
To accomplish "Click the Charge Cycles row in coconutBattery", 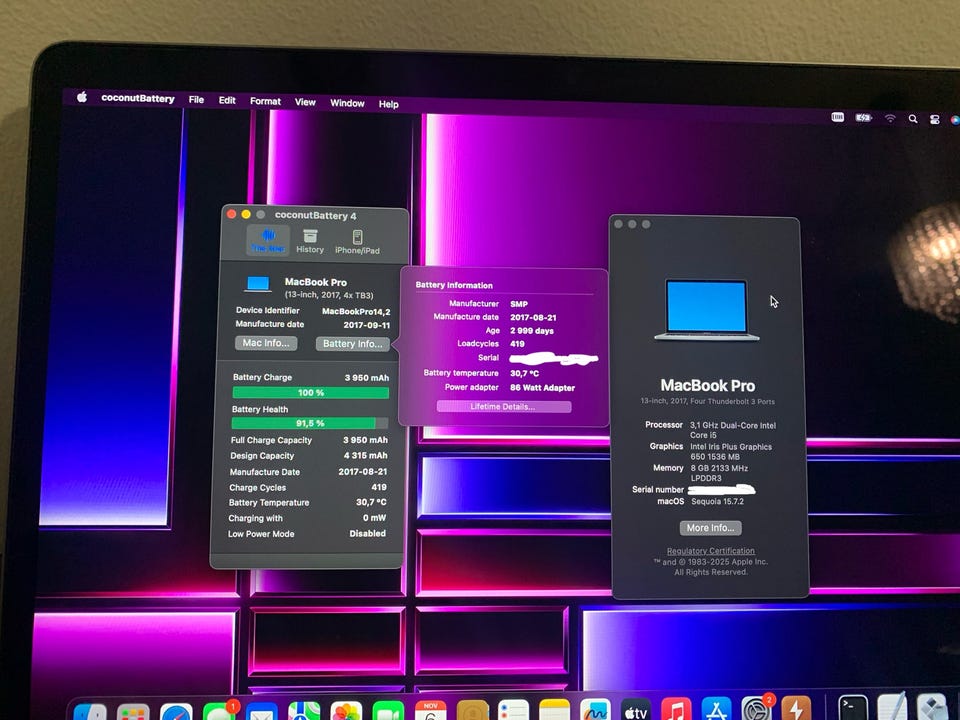I will click(x=307, y=487).
